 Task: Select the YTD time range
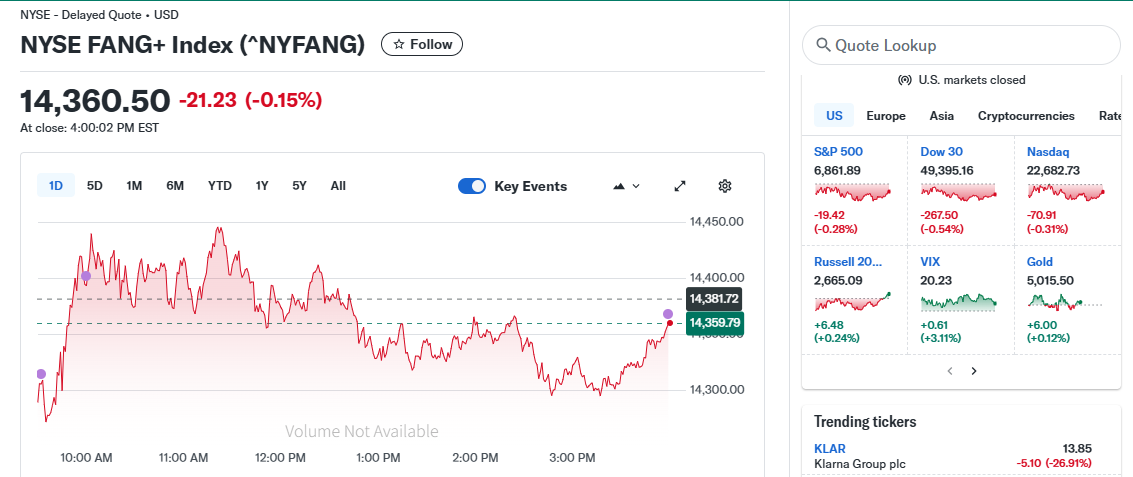tap(219, 185)
